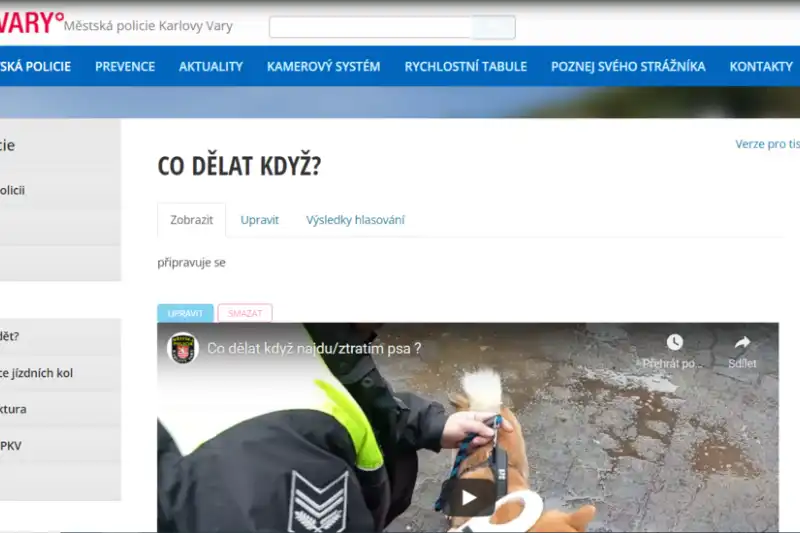
Task: Open video title 'Co dělat když najdu/ztratím psa ?'
Action: pyautogui.click(x=314, y=348)
